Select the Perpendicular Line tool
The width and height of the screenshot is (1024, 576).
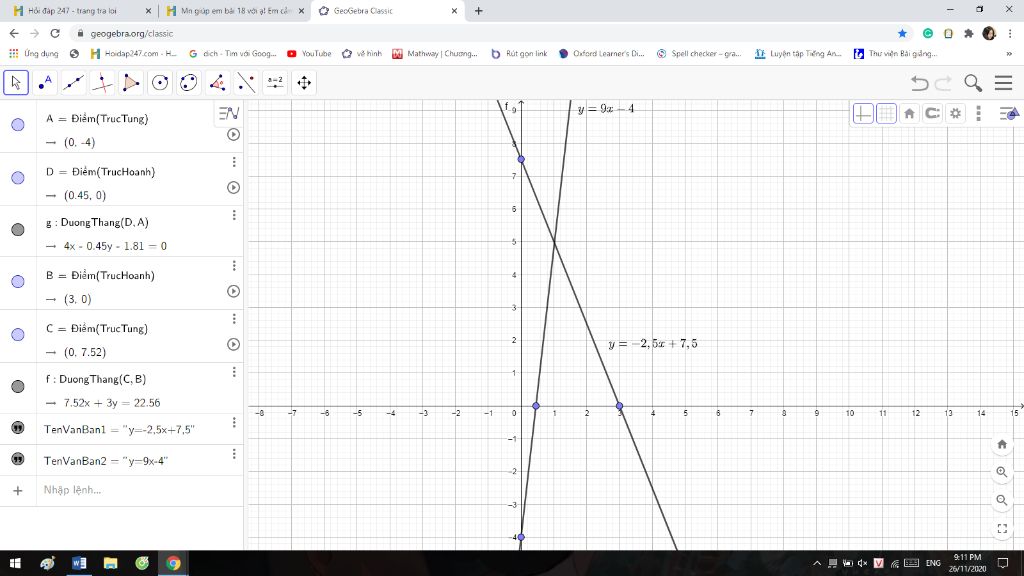point(102,83)
